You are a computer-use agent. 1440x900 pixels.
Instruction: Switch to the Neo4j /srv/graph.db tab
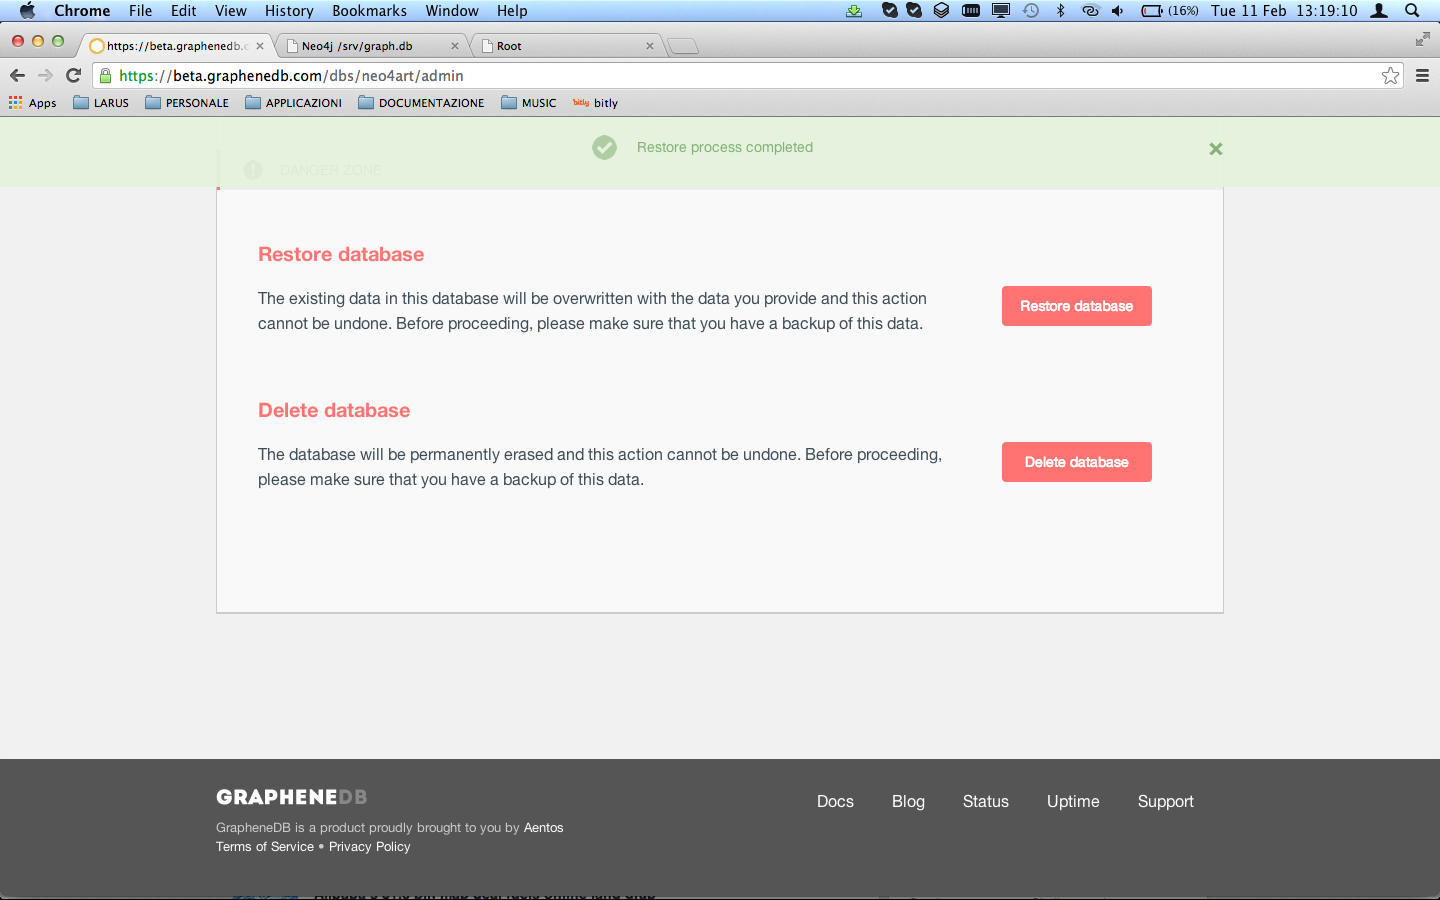(370, 46)
